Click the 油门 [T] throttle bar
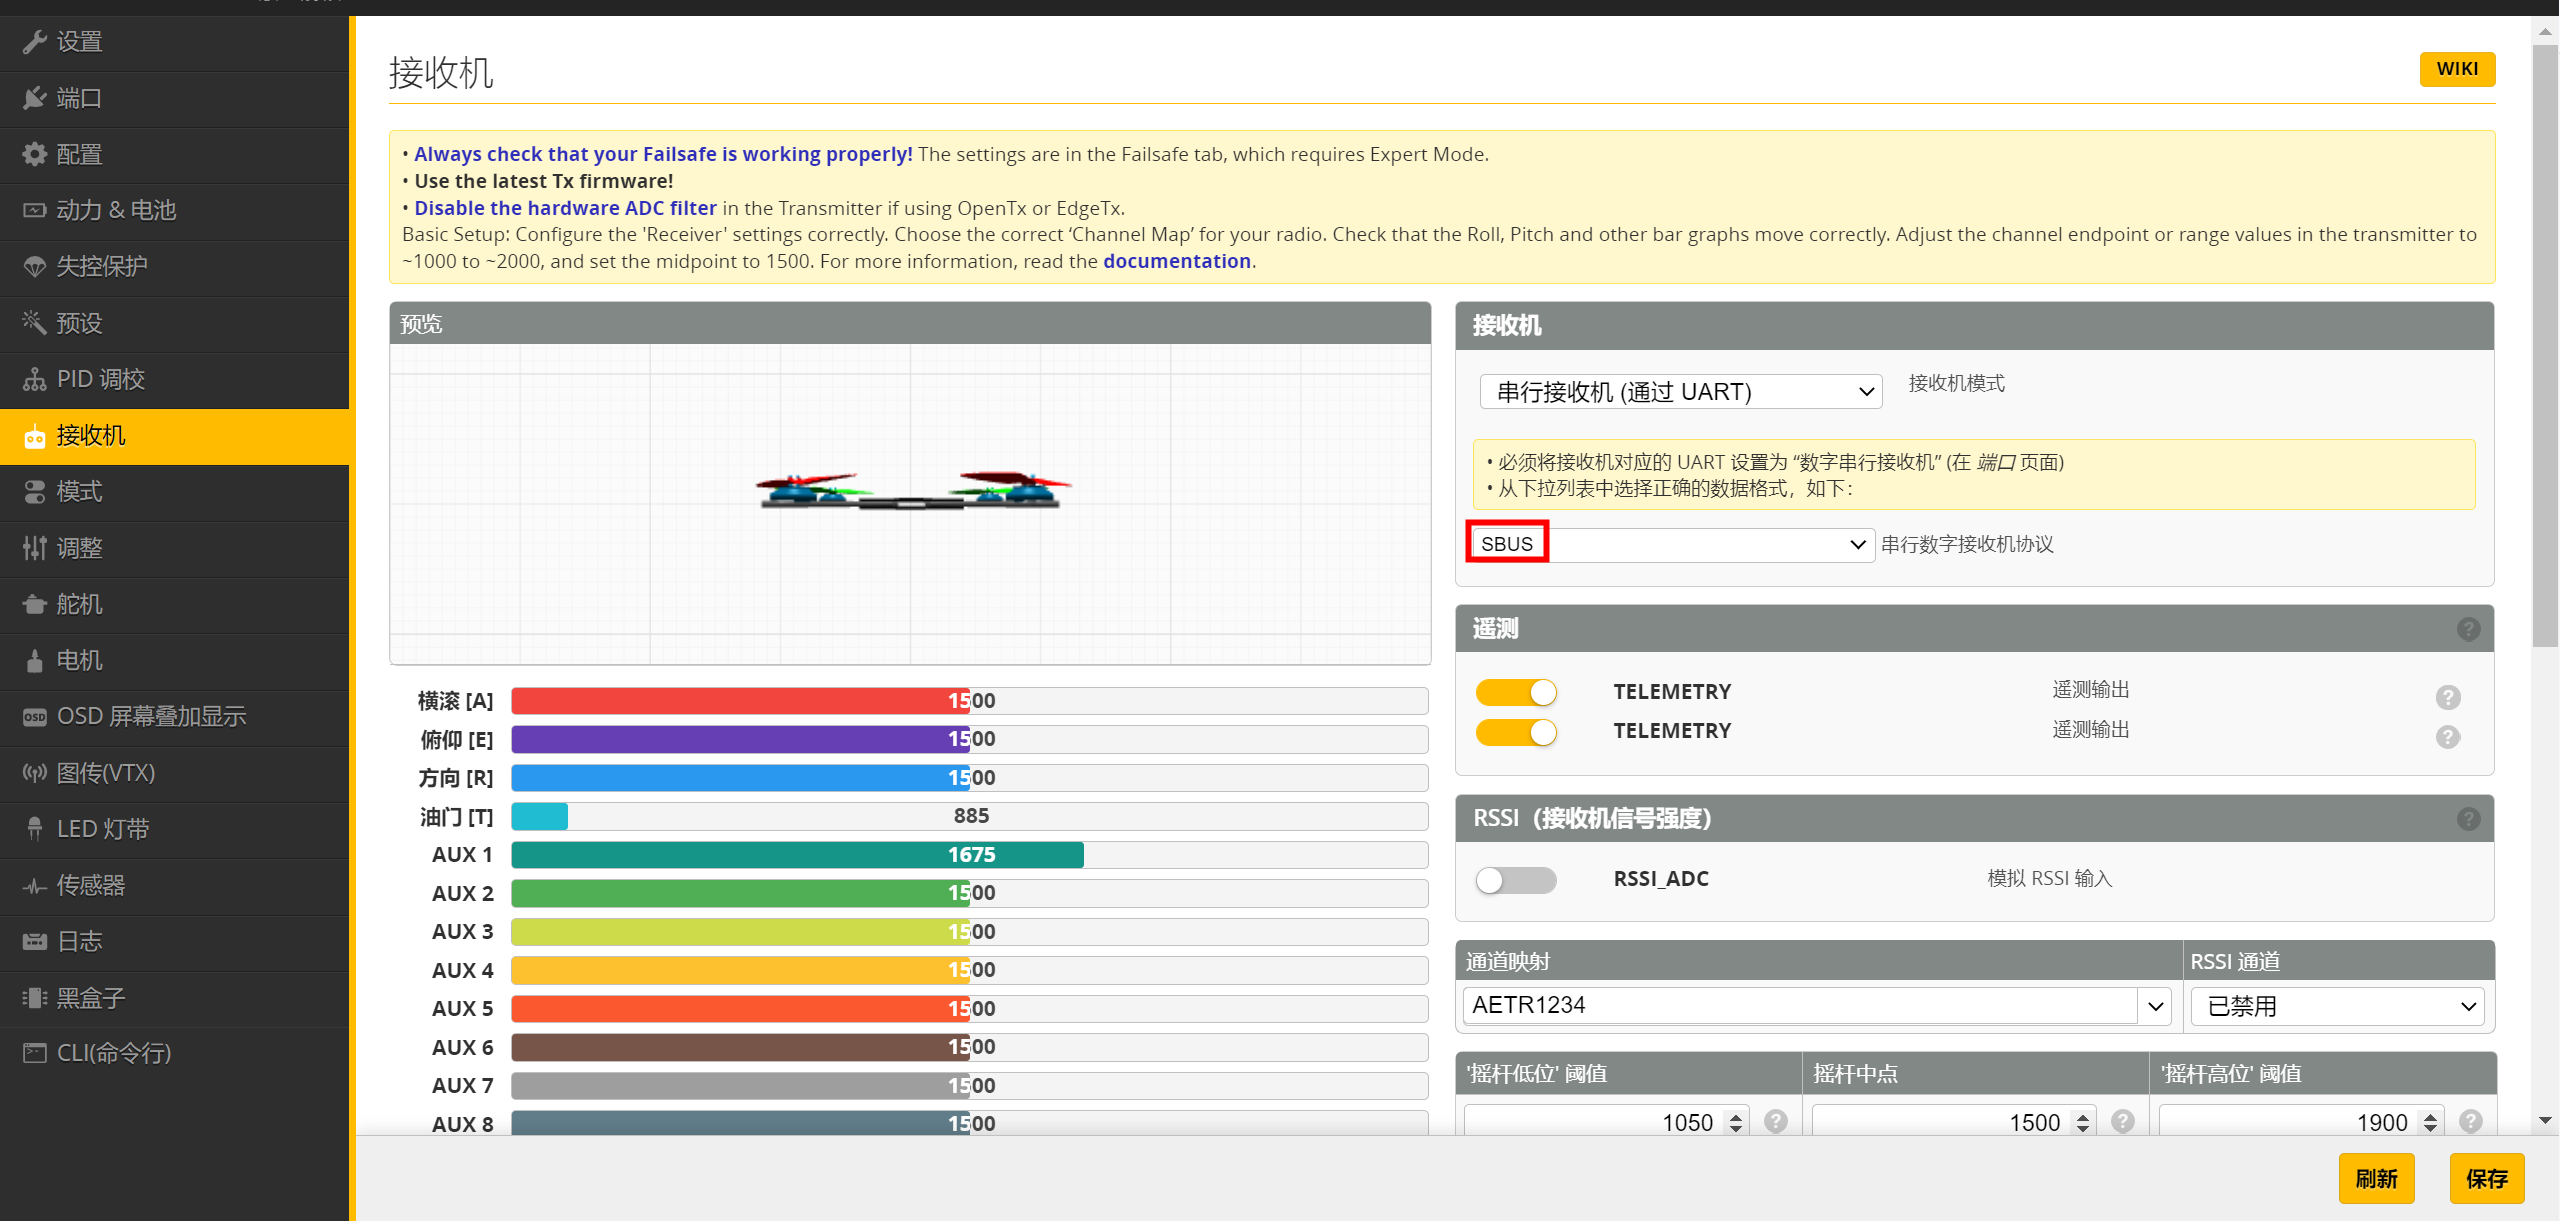Viewport: 2560px width, 1221px height. [x=969, y=816]
